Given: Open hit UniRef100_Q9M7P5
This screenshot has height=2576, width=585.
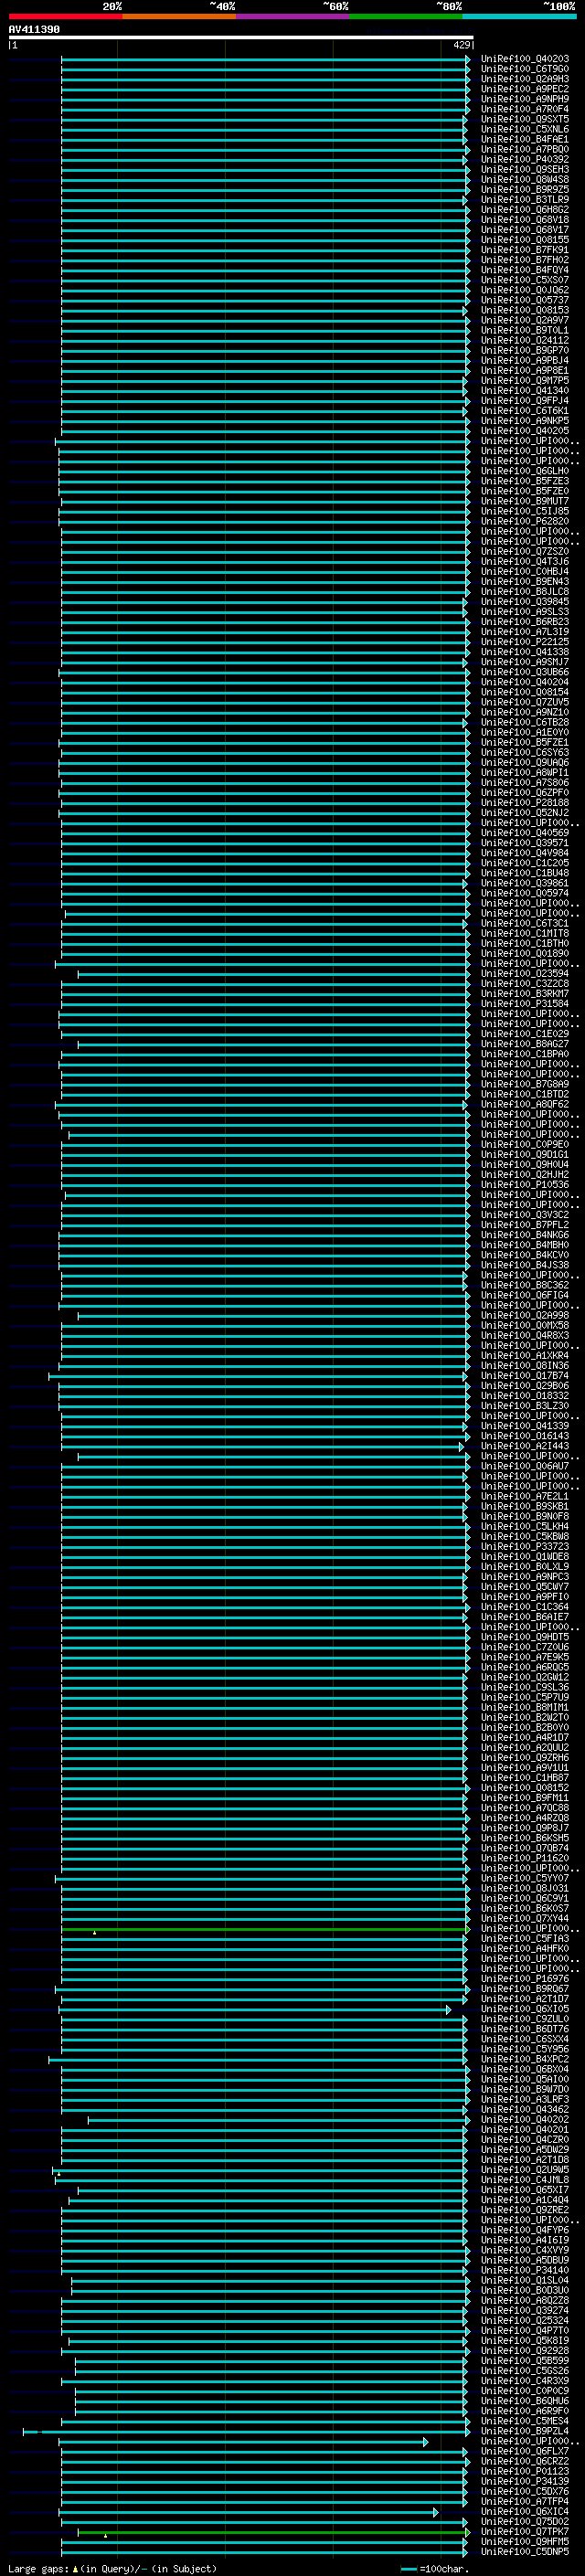Looking at the screenshot, I should point(525,381).
